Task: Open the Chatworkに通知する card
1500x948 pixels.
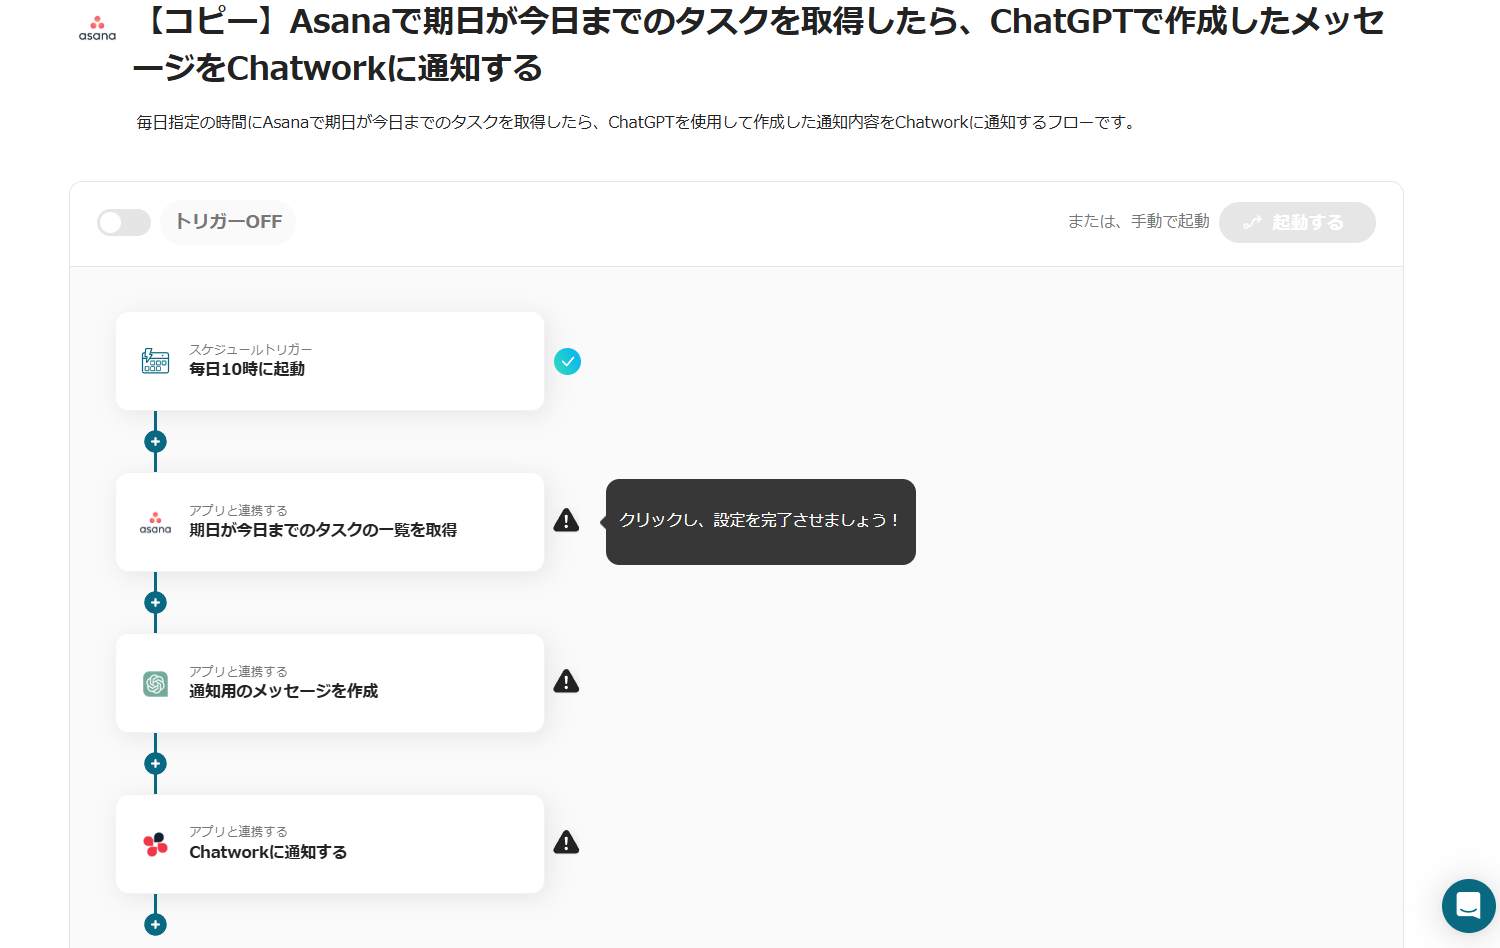Action: pyautogui.click(x=330, y=844)
